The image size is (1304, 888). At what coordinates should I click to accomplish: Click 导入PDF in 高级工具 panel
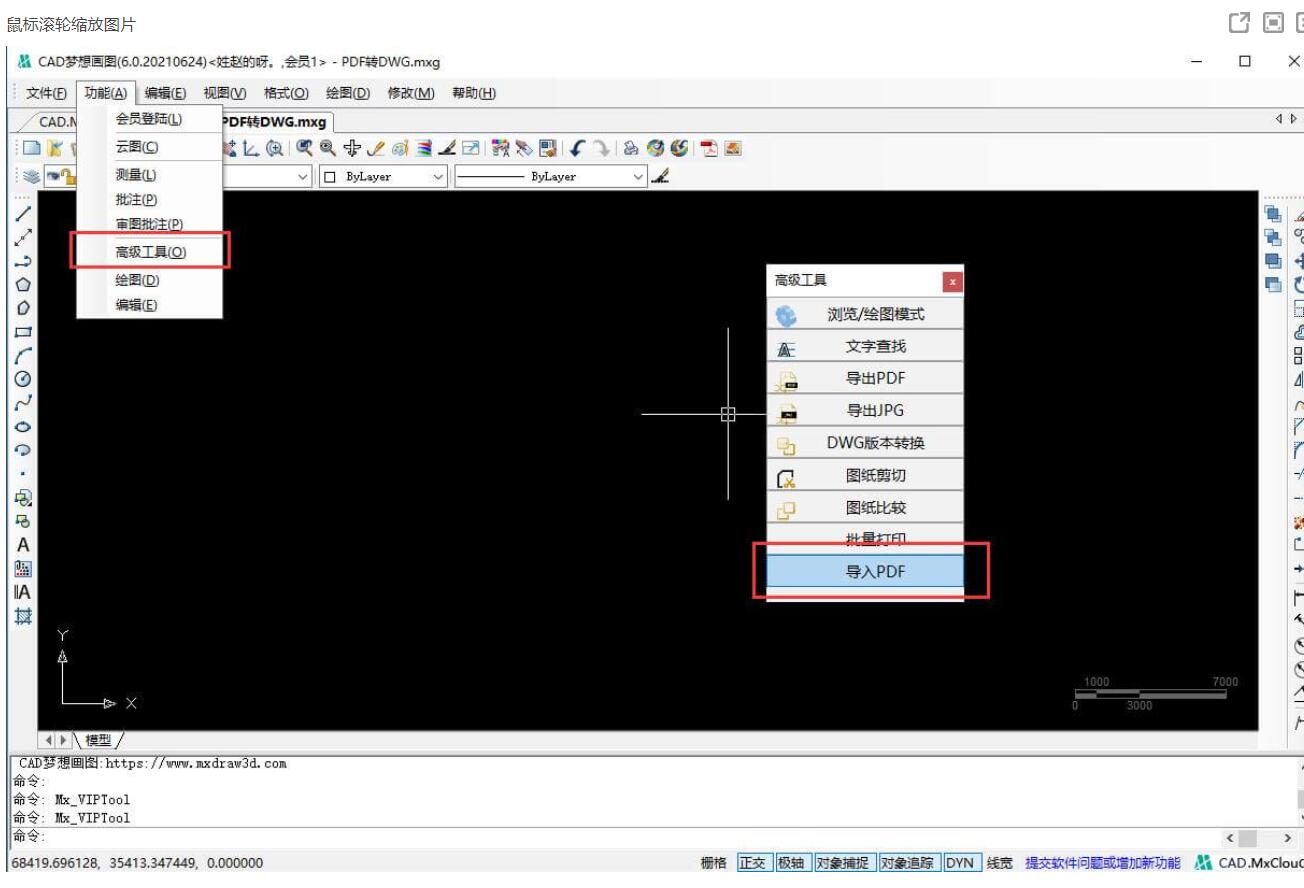tap(865, 572)
